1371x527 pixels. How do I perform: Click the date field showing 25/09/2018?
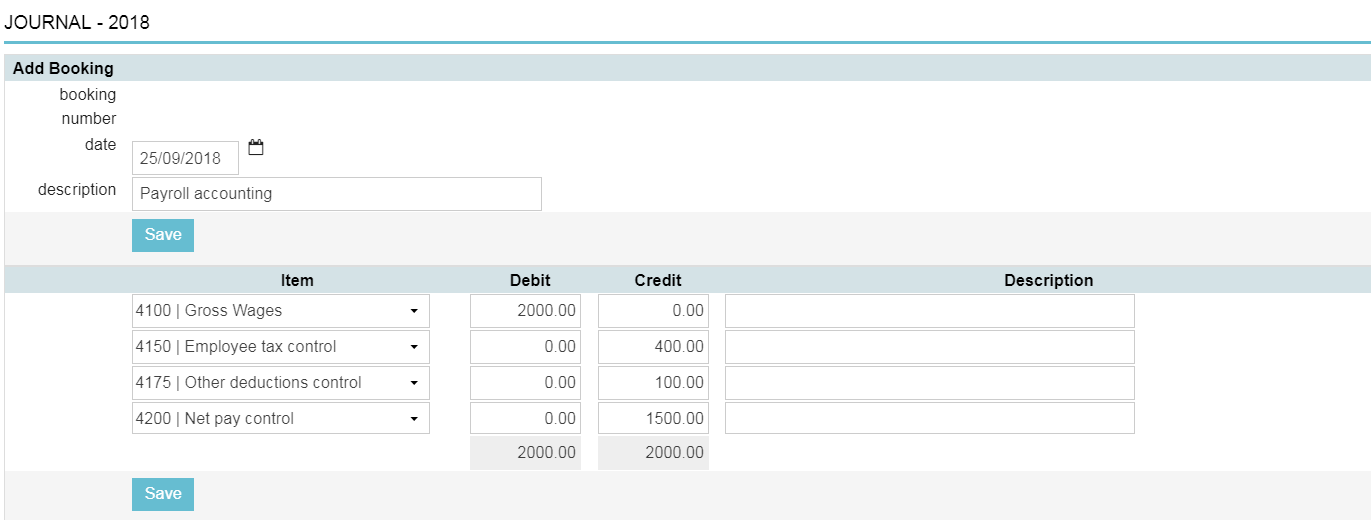[185, 158]
